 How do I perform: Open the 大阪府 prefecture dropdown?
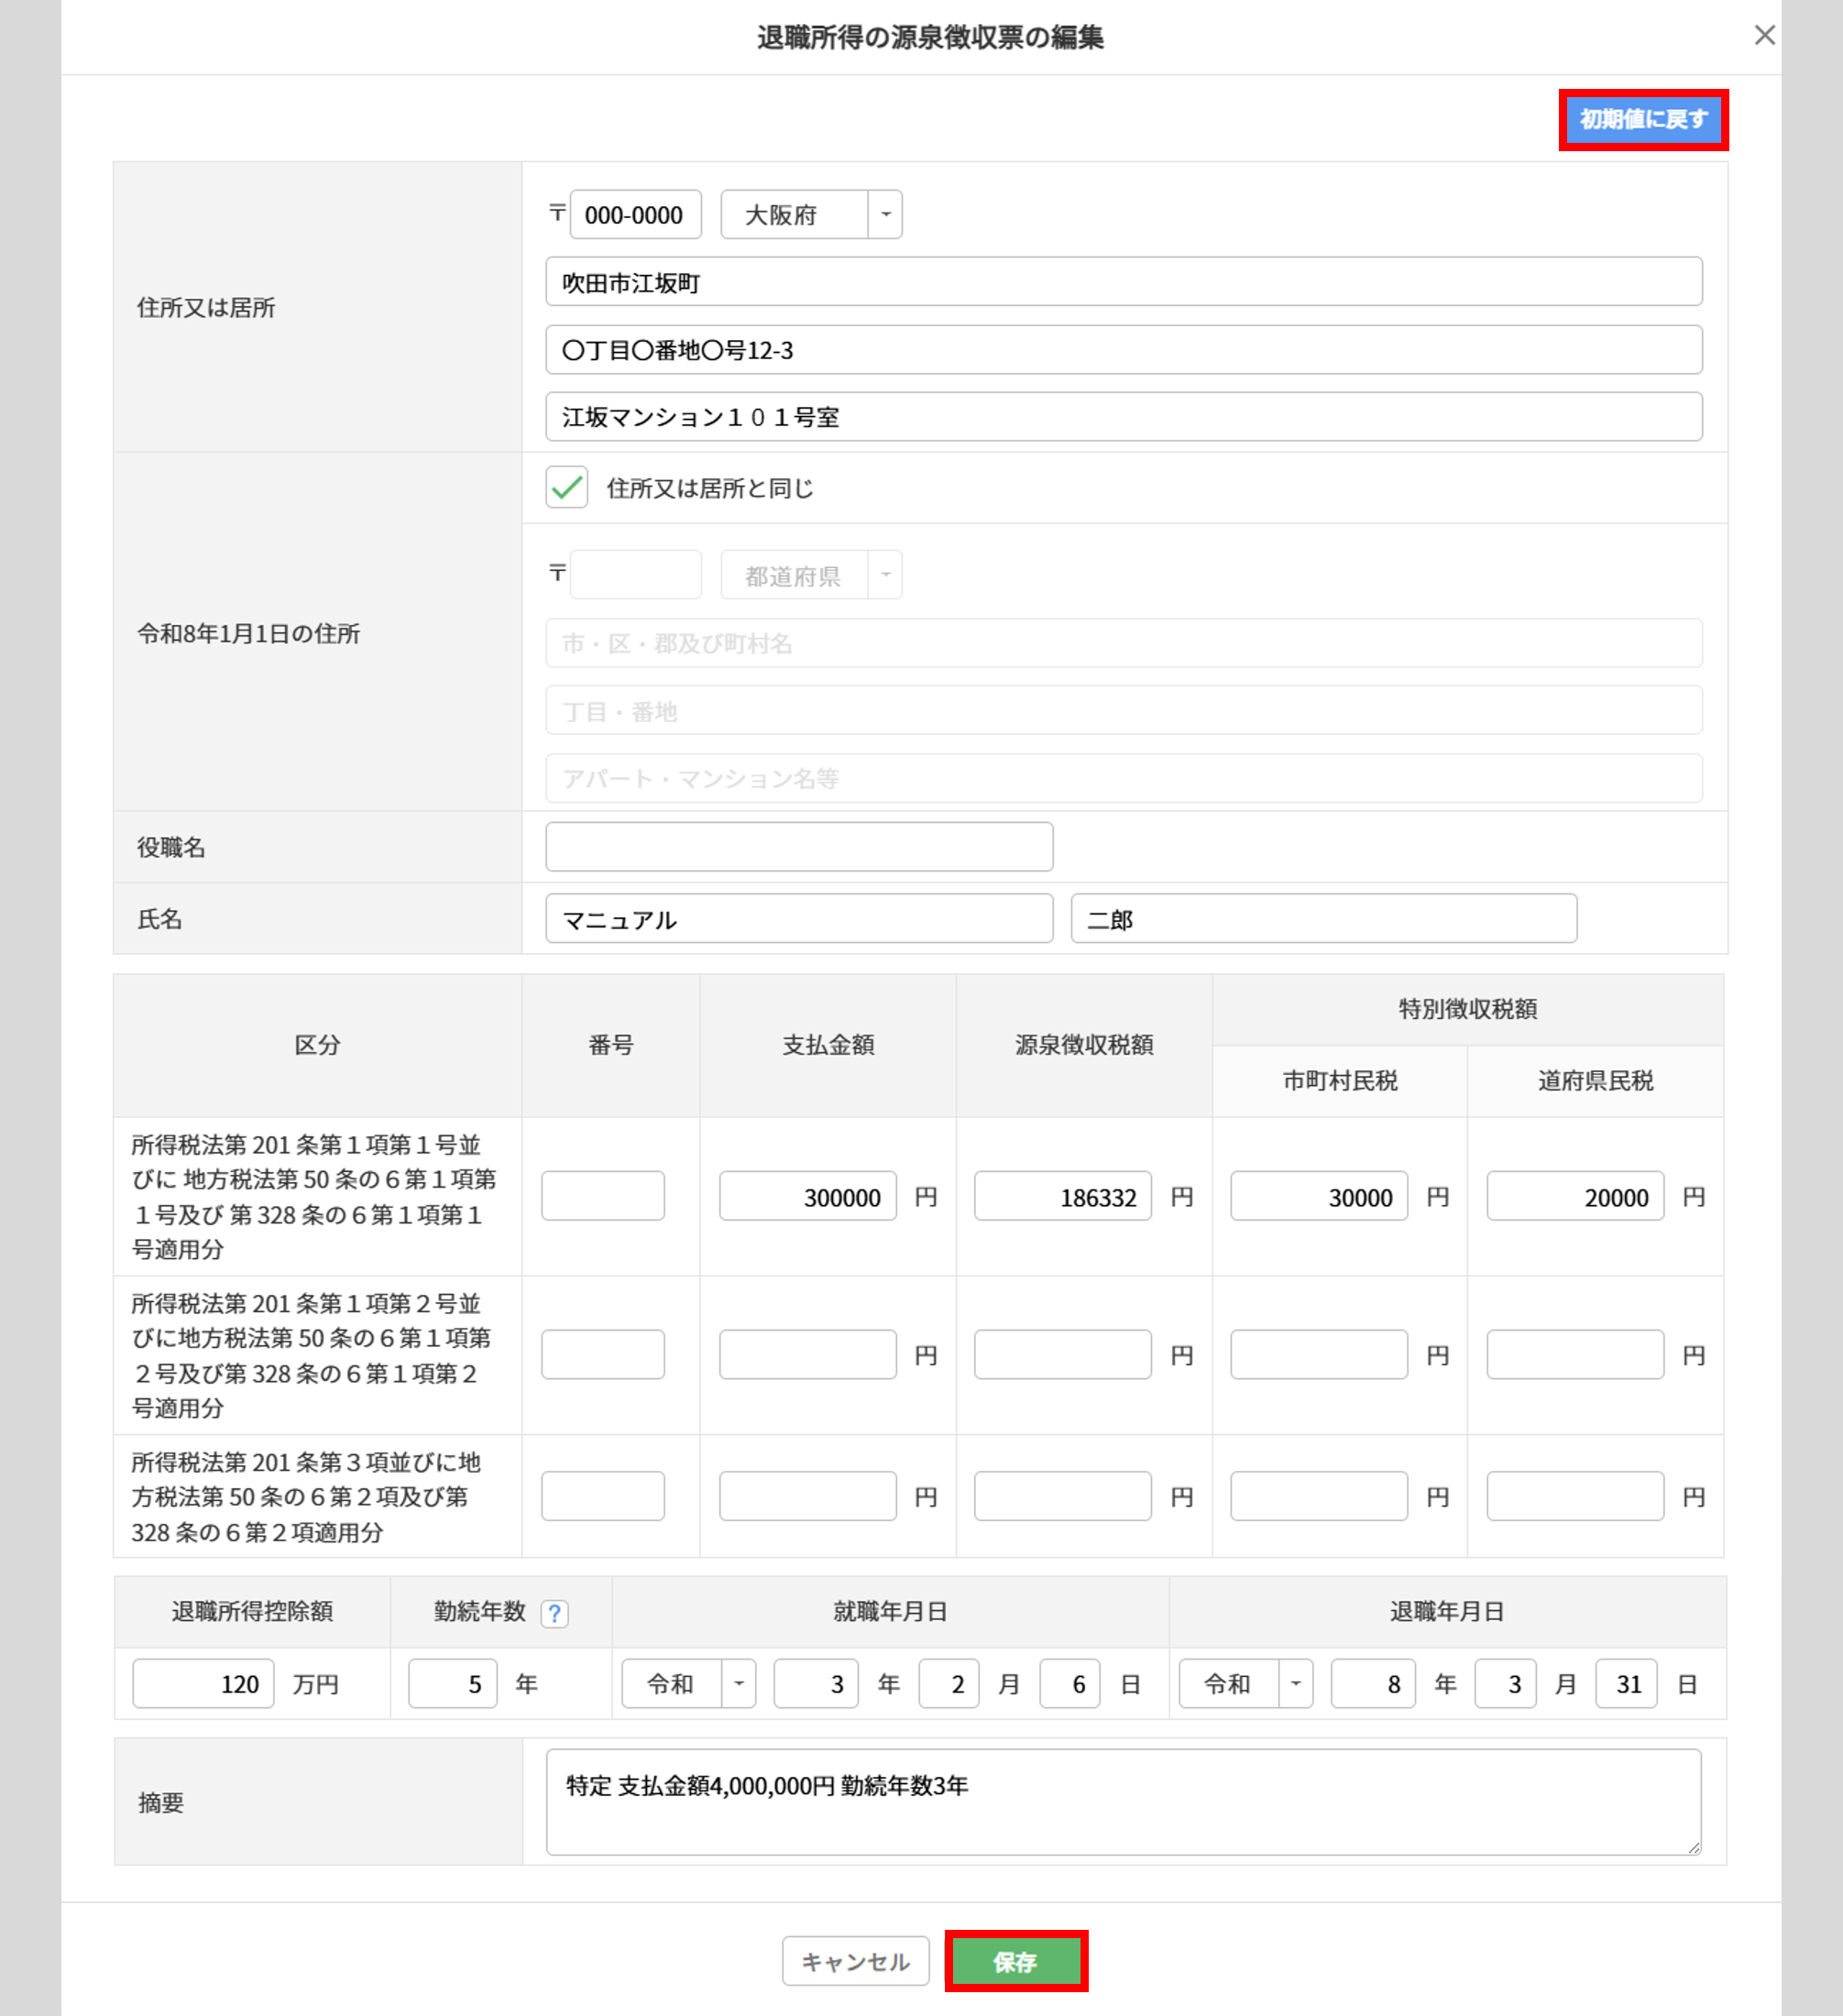click(x=811, y=215)
